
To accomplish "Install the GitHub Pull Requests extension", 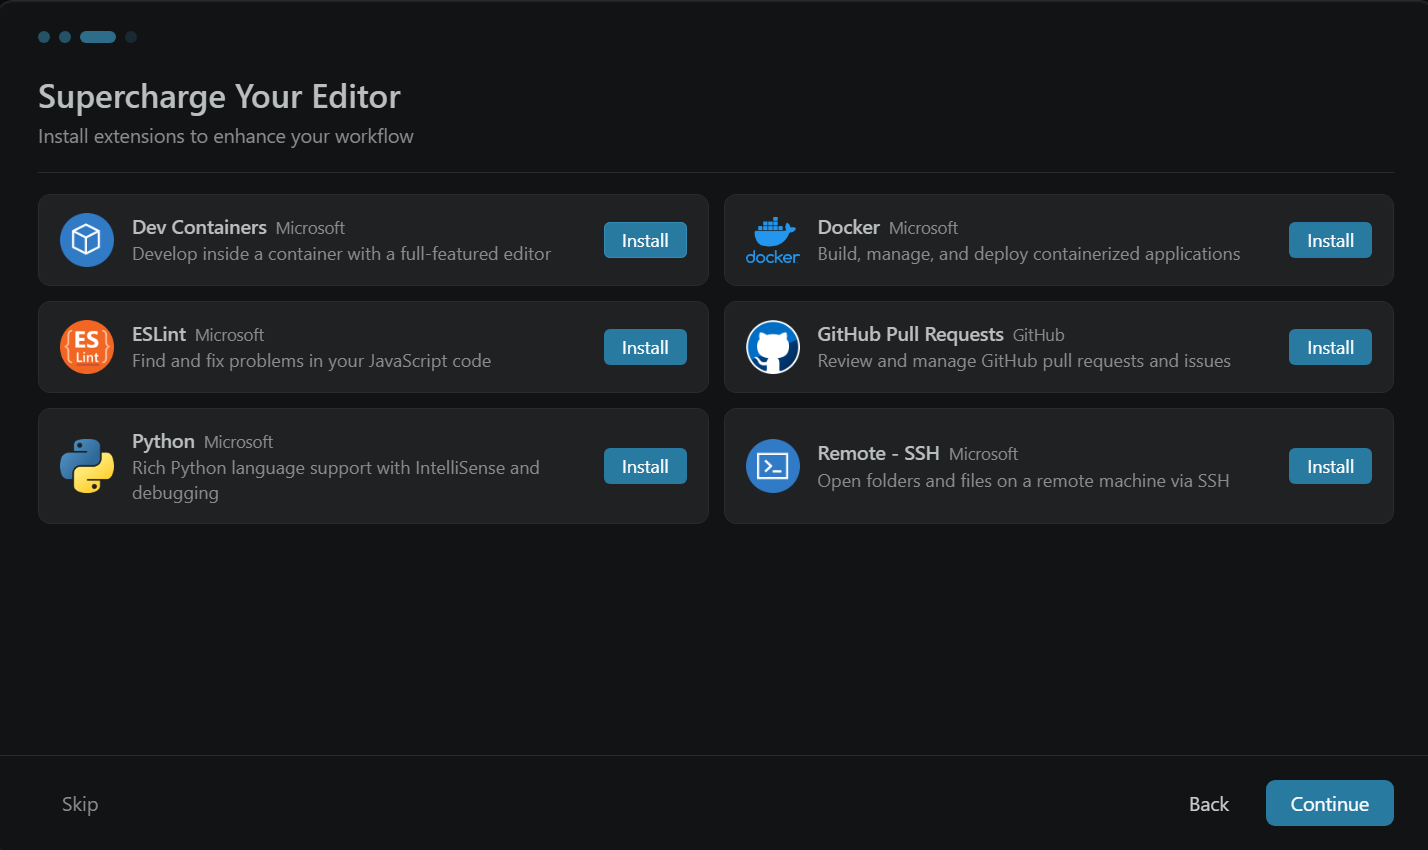I will point(1330,347).
